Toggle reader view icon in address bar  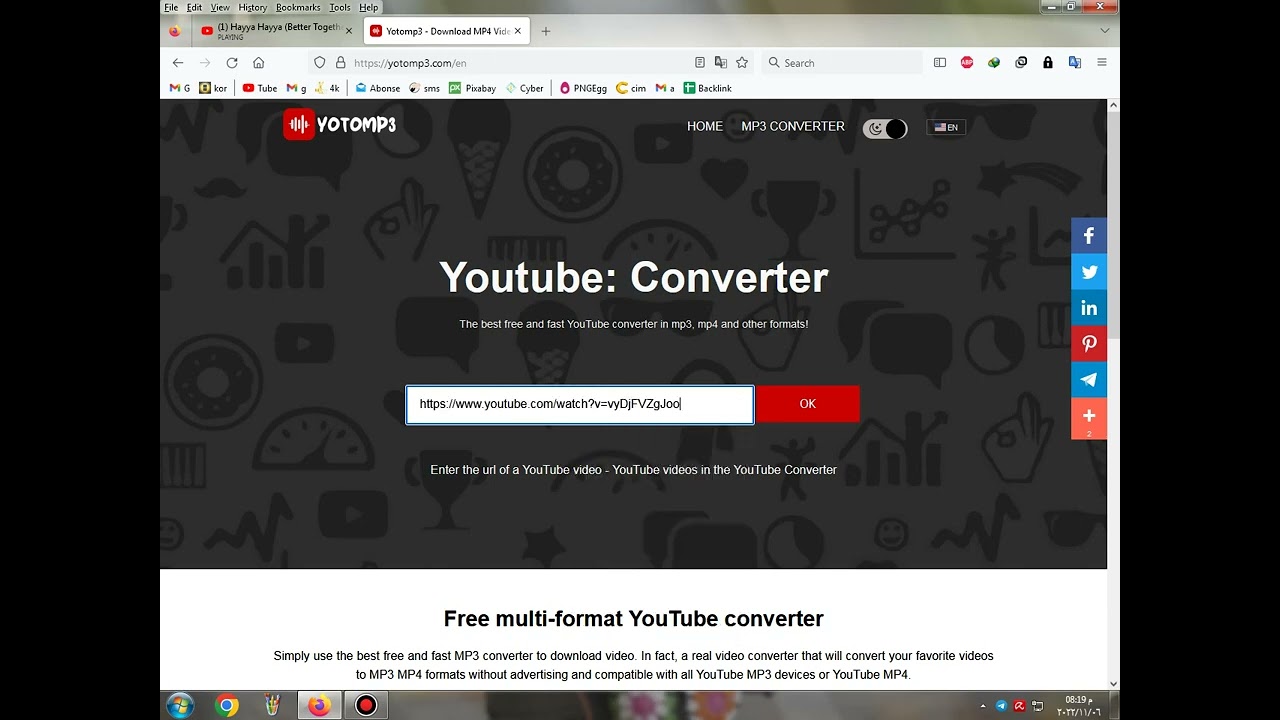(x=700, y=62)
